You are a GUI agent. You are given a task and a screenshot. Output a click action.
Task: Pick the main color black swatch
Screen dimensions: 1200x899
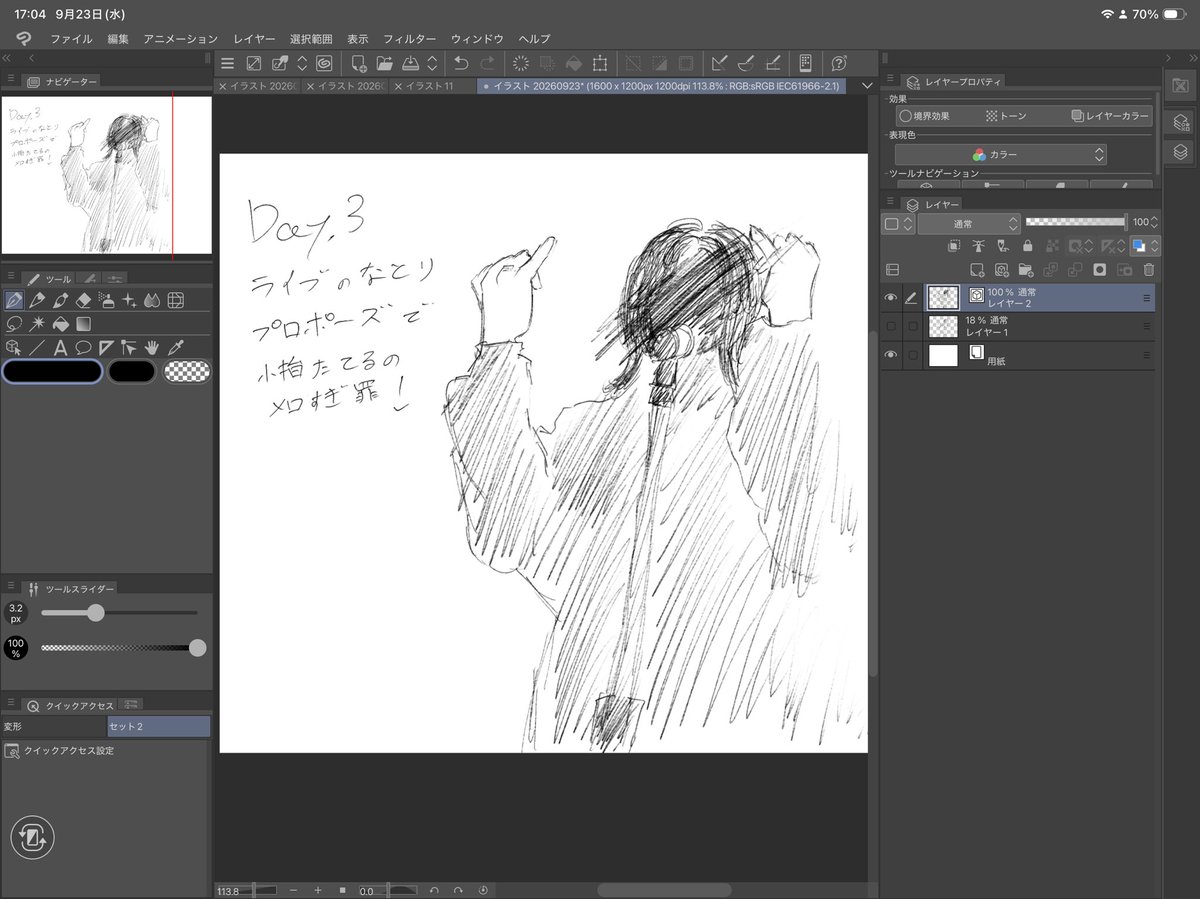point(53,372)
